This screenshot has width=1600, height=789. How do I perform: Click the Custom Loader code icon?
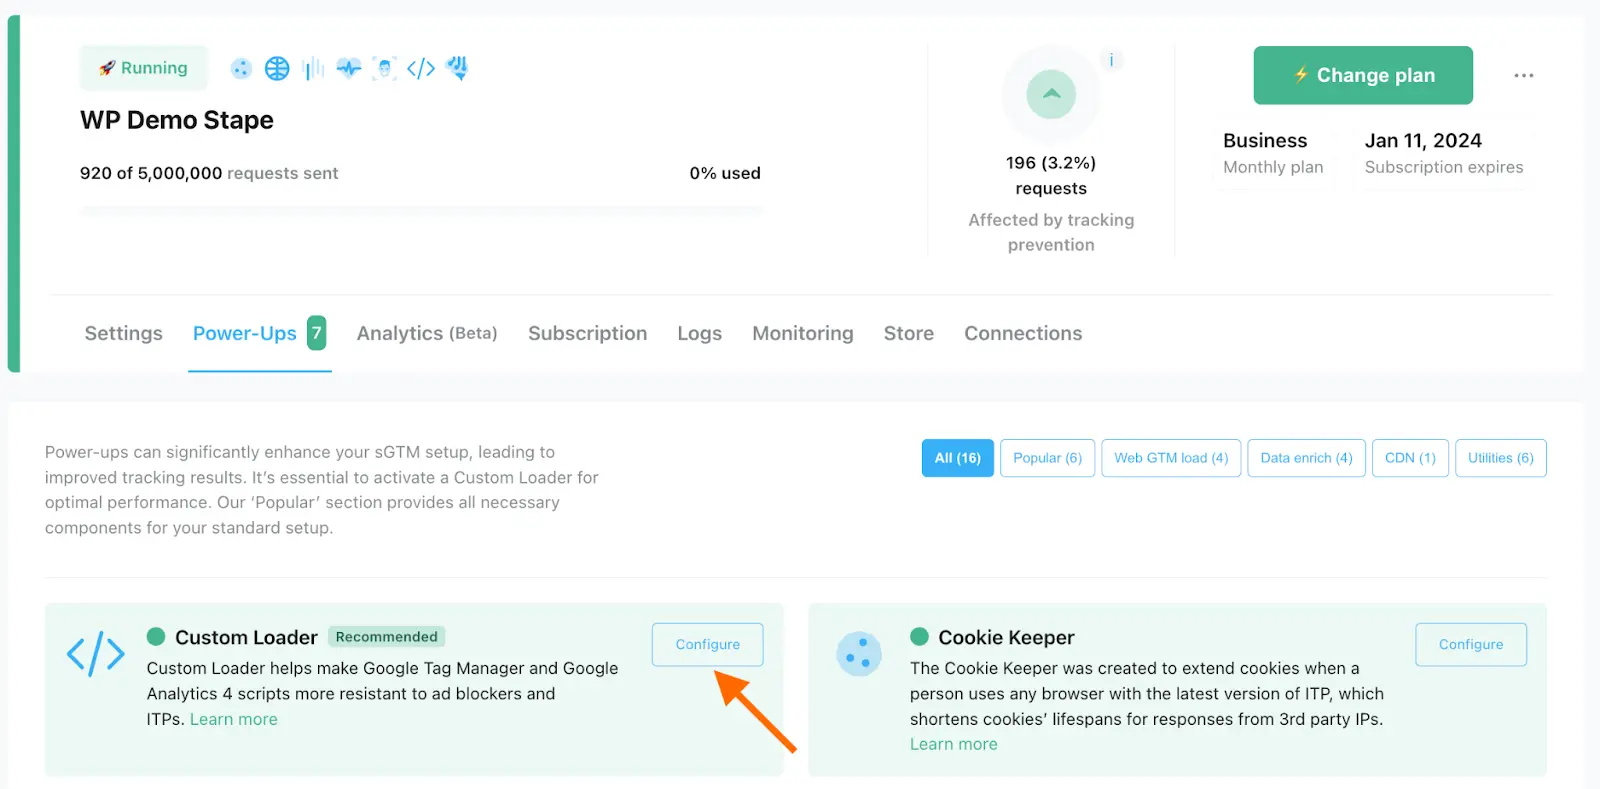coord(96,654)
